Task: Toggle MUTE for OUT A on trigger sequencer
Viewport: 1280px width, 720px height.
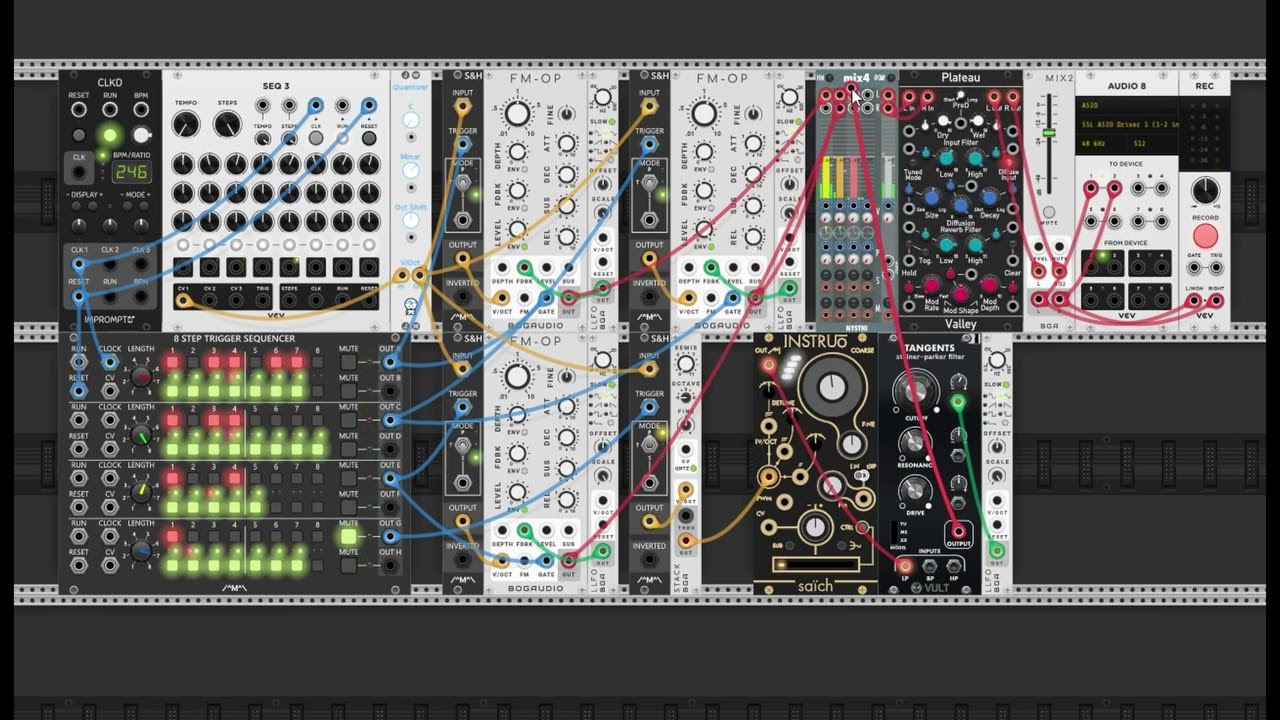Action: (x=349, y=362)
